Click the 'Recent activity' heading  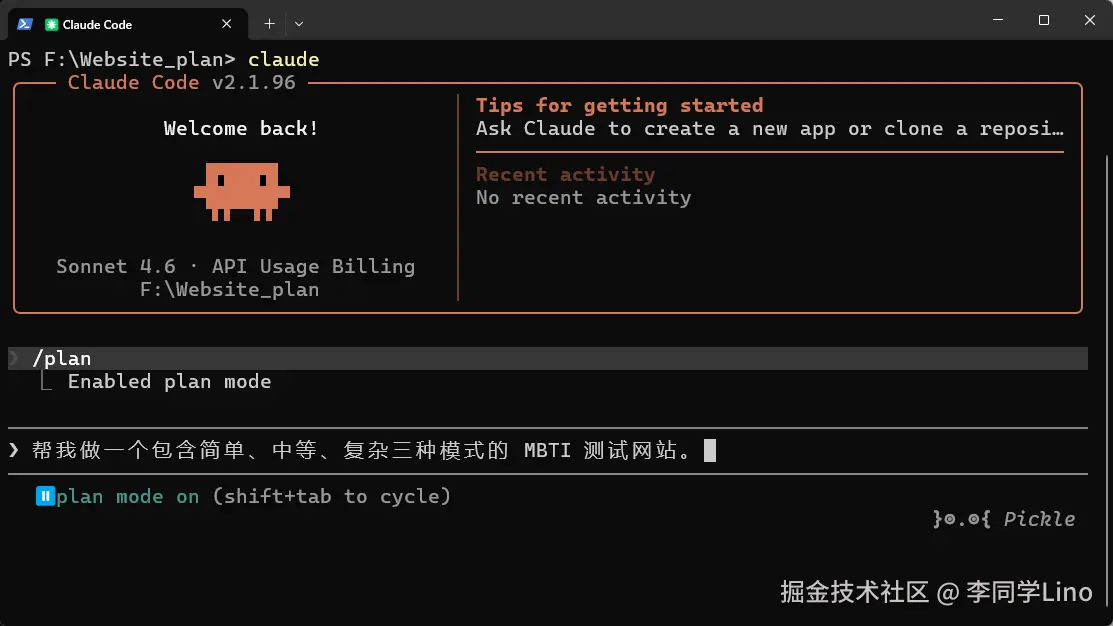point(565,174)
